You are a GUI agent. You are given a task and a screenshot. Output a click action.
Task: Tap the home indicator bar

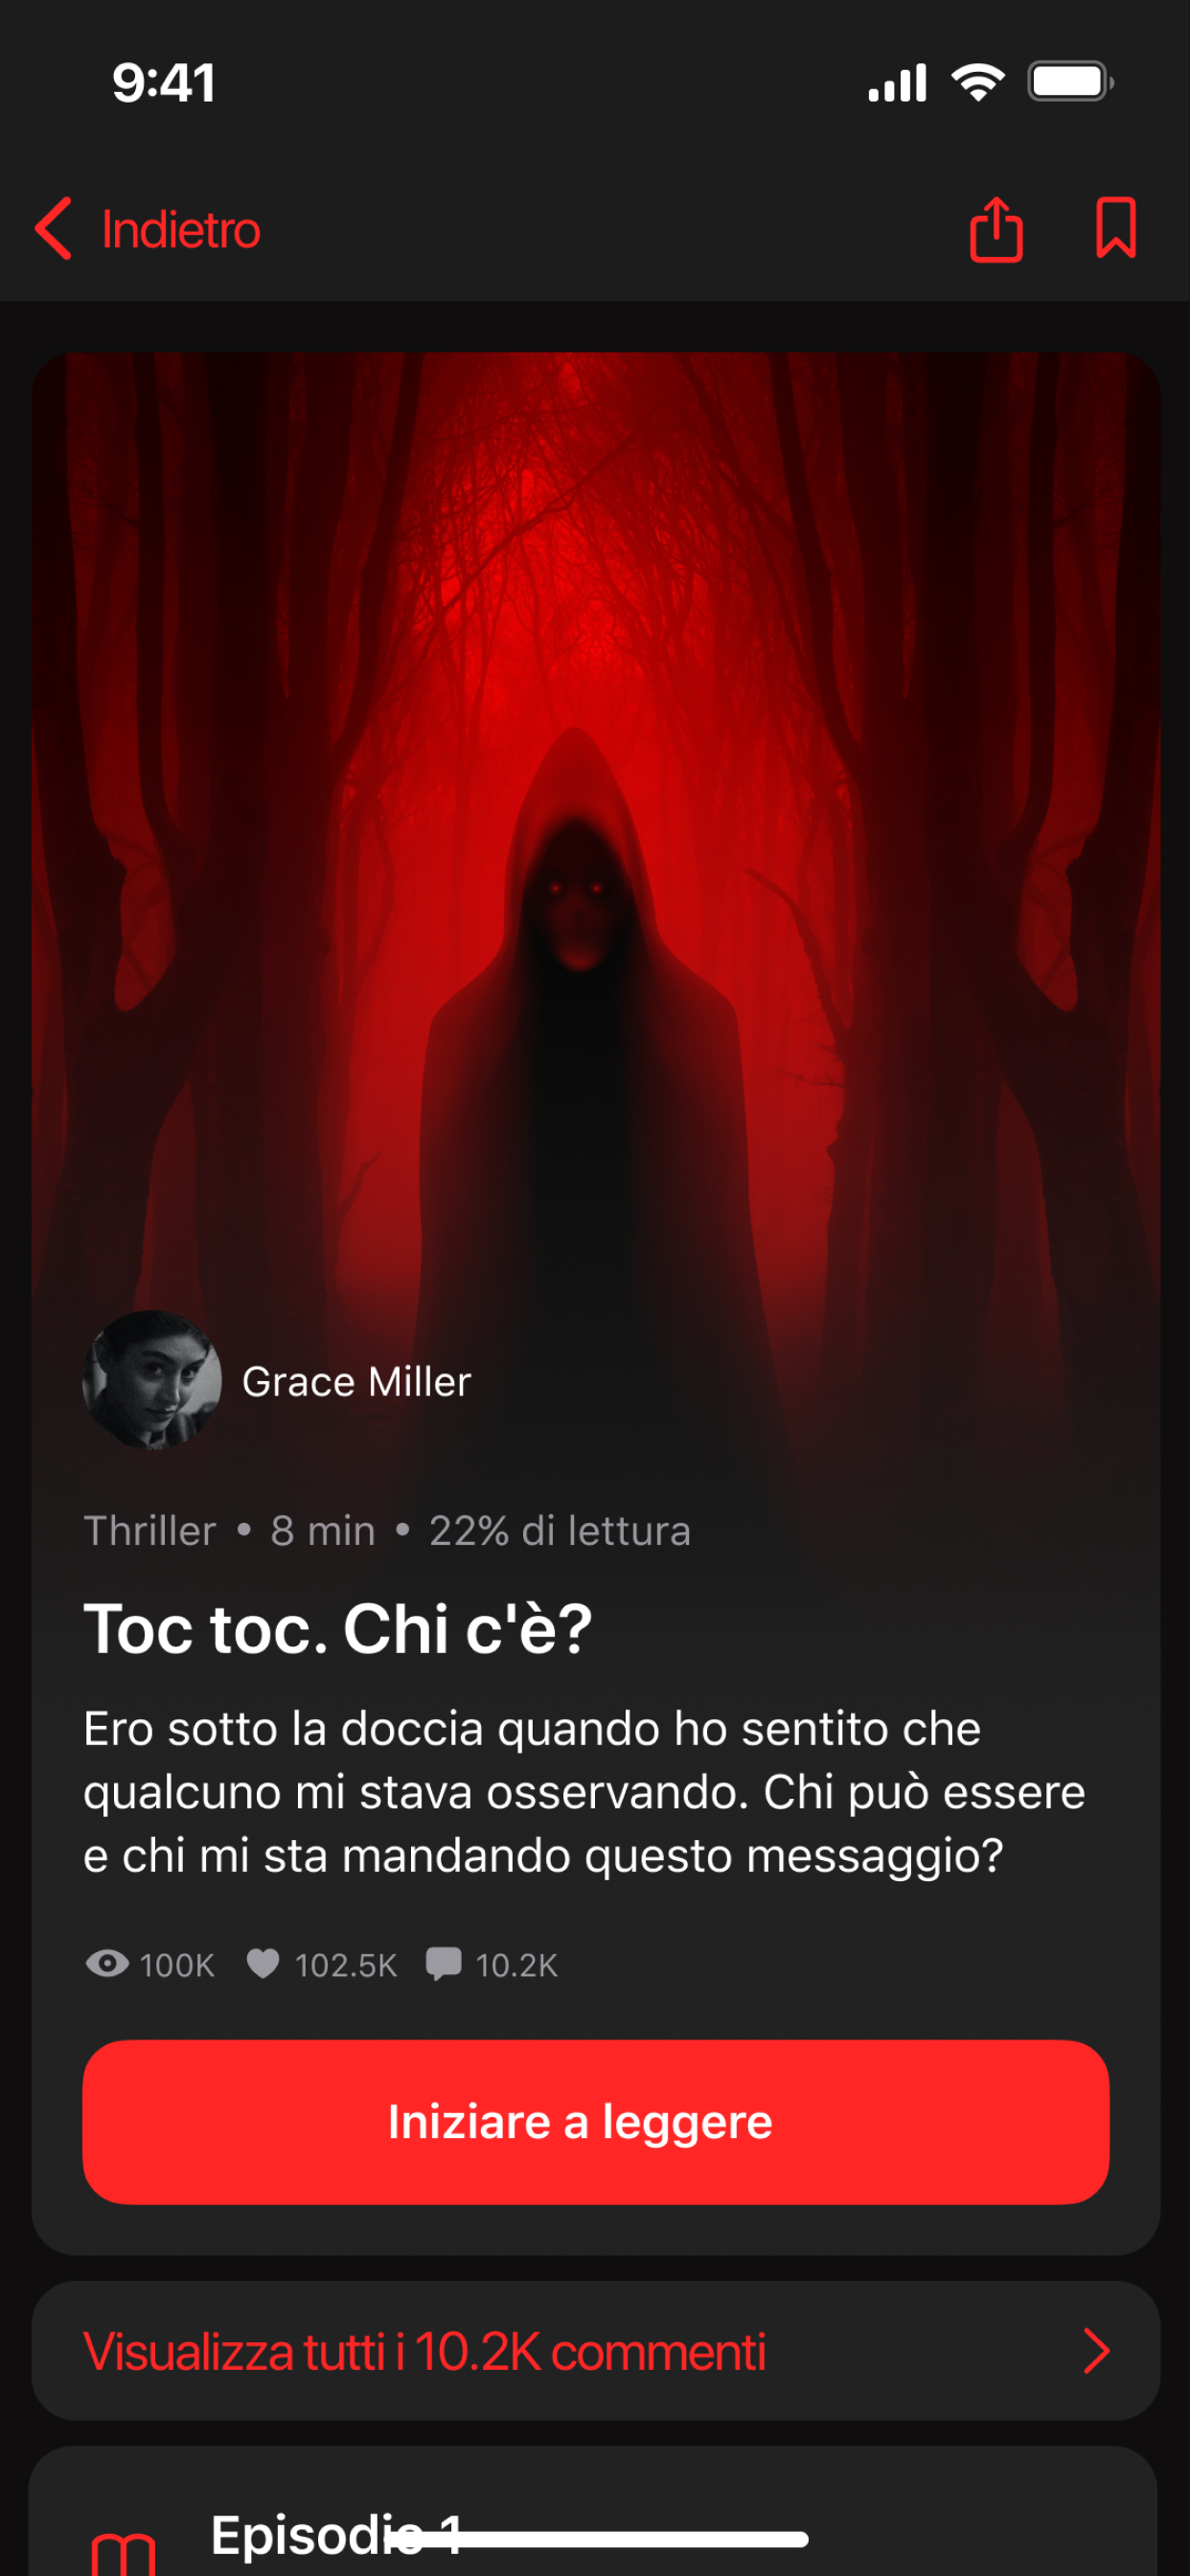tap(596, 2538)
